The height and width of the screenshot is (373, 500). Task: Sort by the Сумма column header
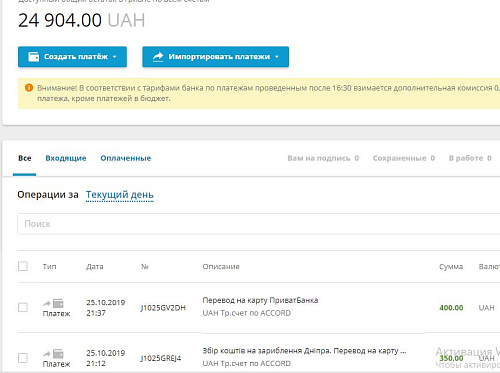(451, 267)
